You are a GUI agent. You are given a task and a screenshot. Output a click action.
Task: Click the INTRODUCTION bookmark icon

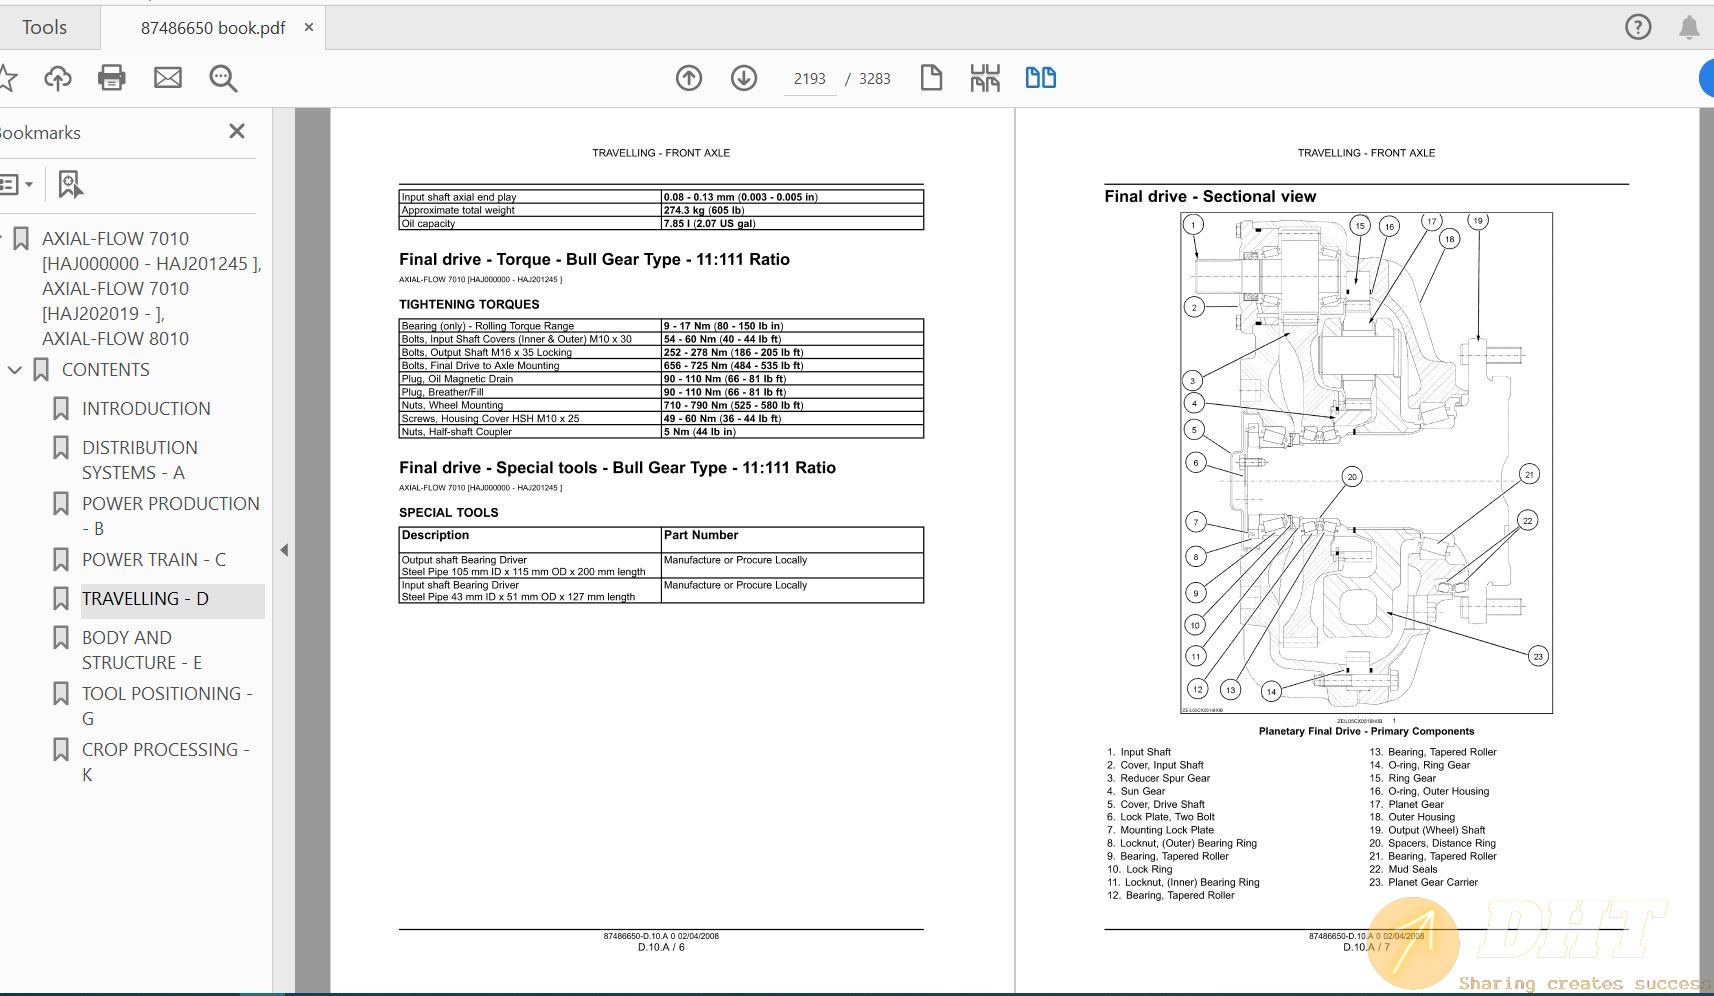[x=61, y=409]
